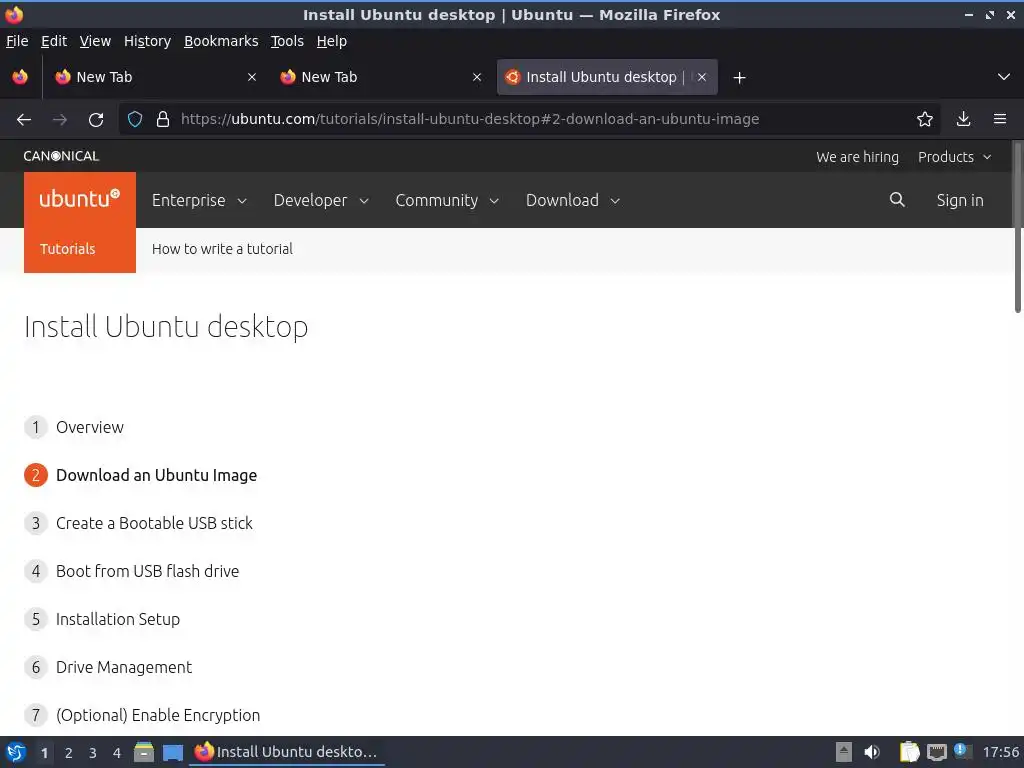The height and width of the screenshot is (768, 1024).
Task: Open the Tools menu
Action: point(287,41)
